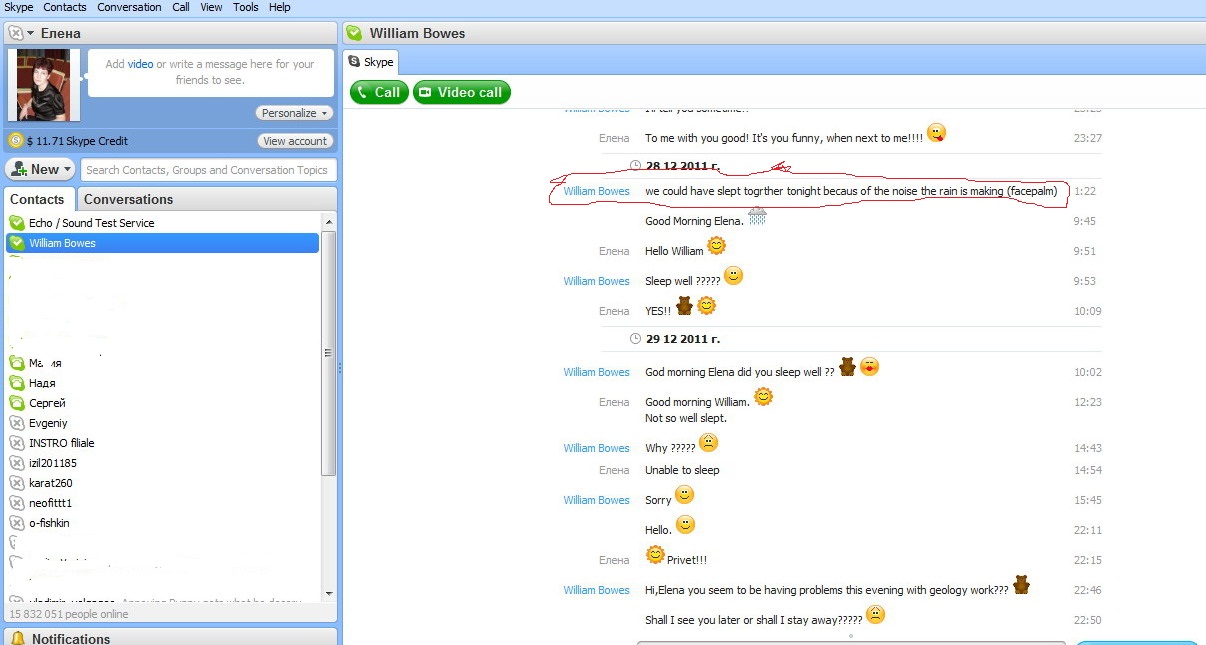The height and width of the screenshot is (645, 1206).
Task: Click the Notifications bell icon
Action: click(x=18, y=639)
